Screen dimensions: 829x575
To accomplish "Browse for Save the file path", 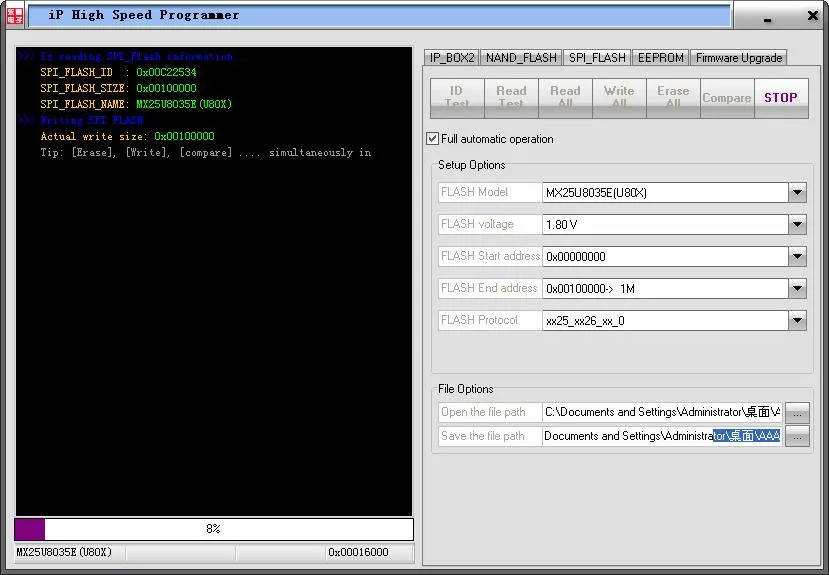I will [797, 437].
